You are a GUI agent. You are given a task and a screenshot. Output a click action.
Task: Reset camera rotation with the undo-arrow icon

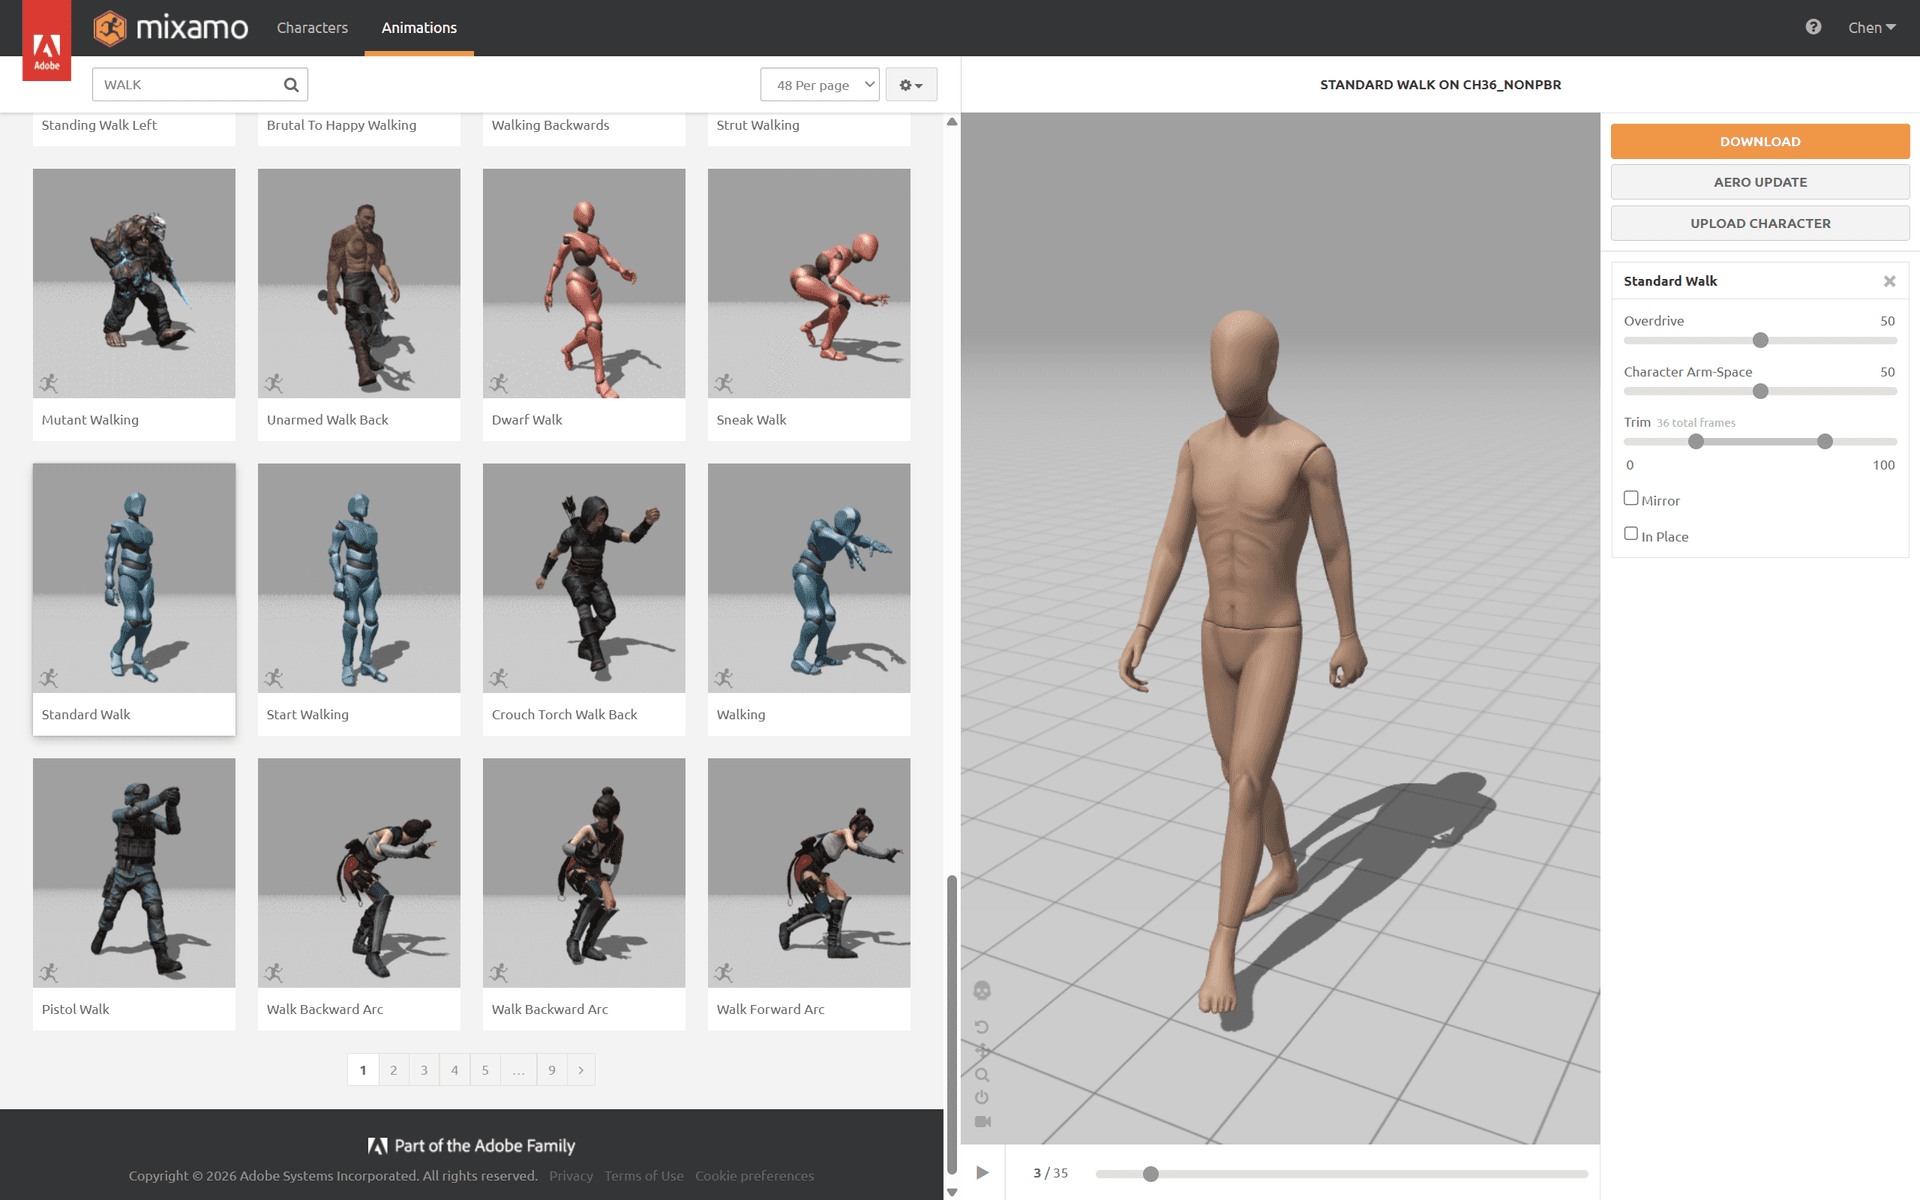point(982,1026)
